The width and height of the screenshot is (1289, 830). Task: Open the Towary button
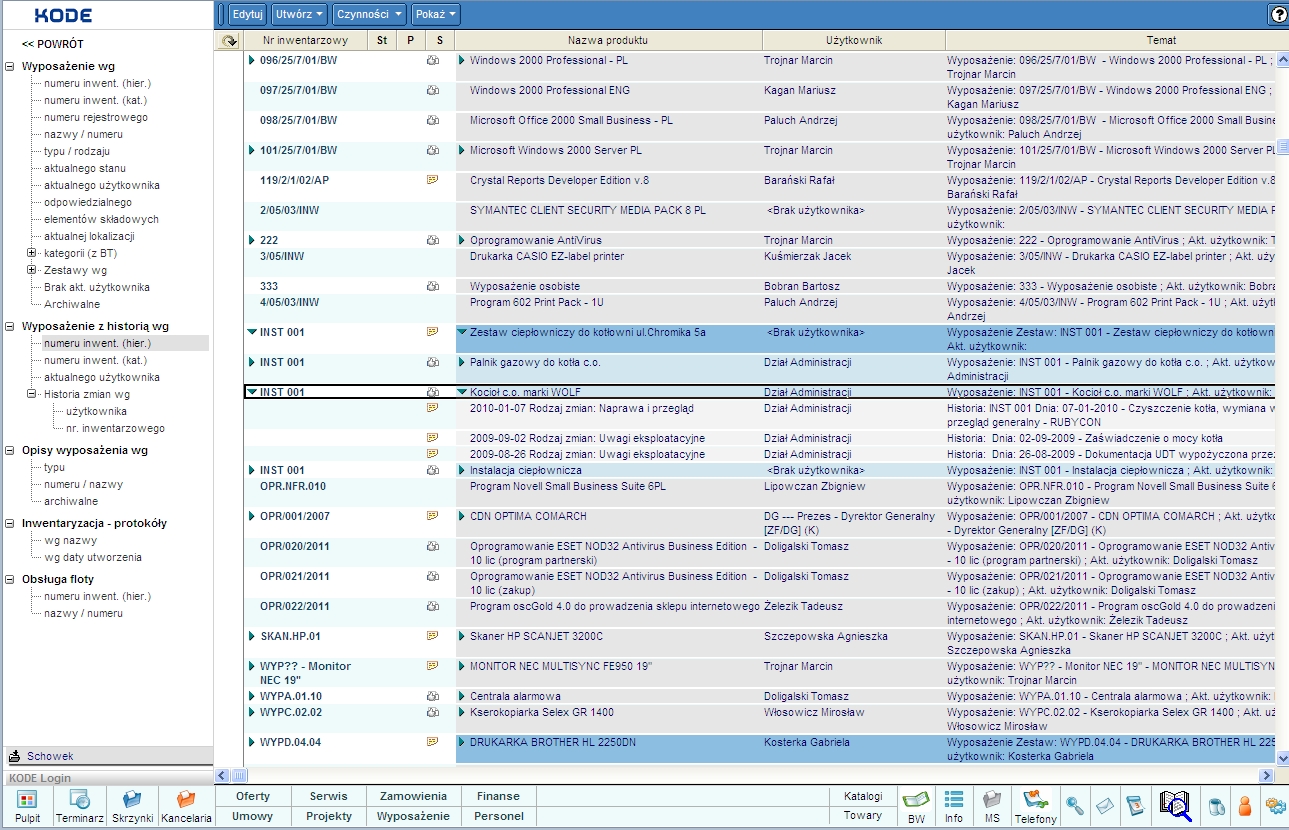pyautogui.click(x=863, y=816)
